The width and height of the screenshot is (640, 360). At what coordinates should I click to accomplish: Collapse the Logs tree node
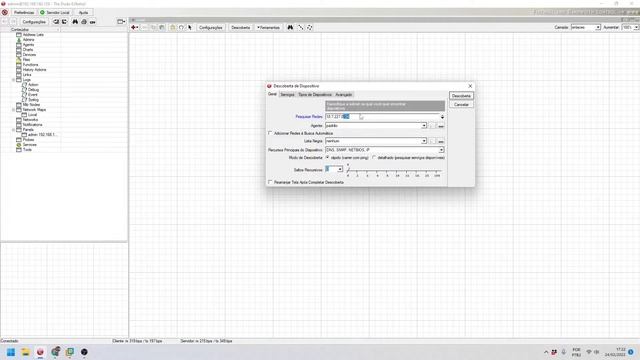coord(13,80)
